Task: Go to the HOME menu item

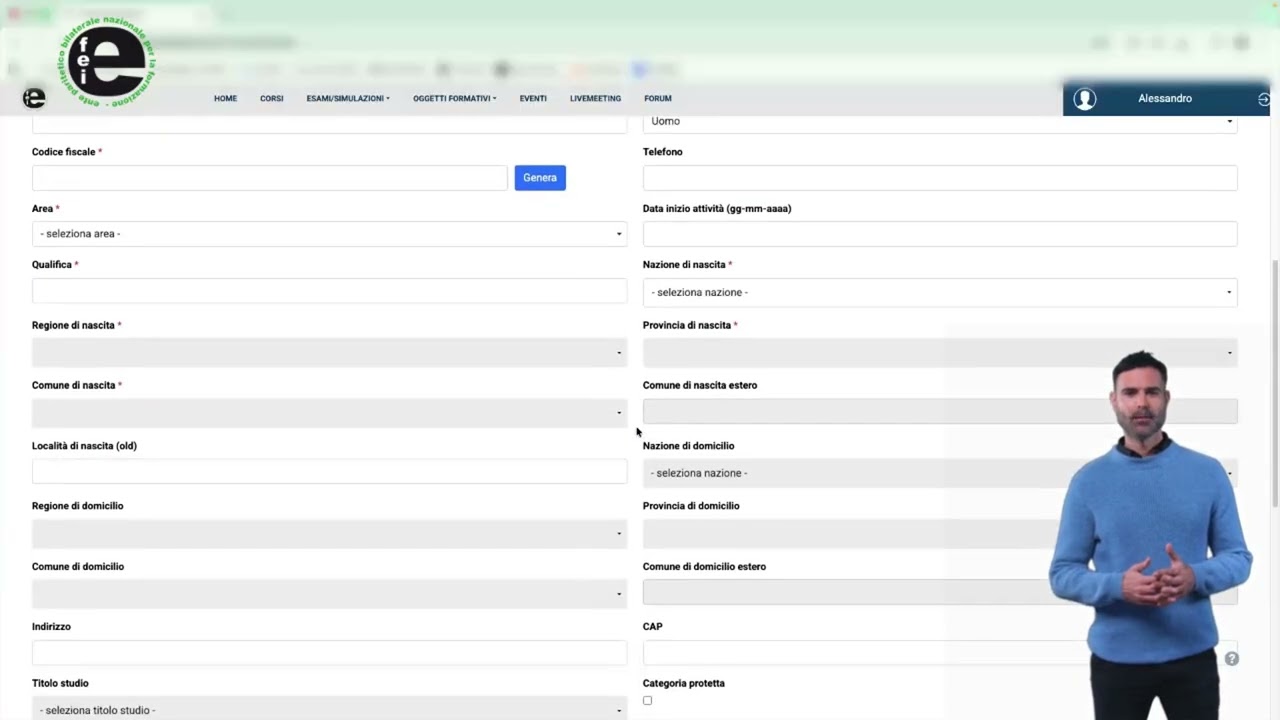Action: (225, 98)
